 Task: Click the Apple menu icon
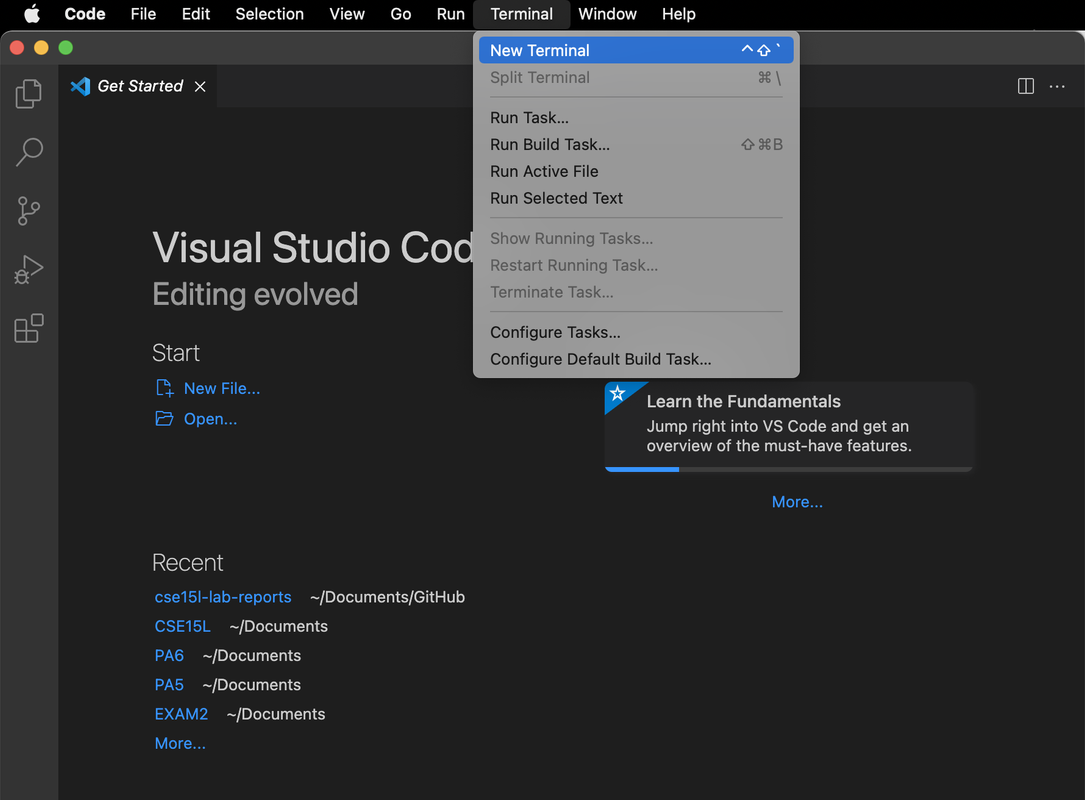(32, 14)
